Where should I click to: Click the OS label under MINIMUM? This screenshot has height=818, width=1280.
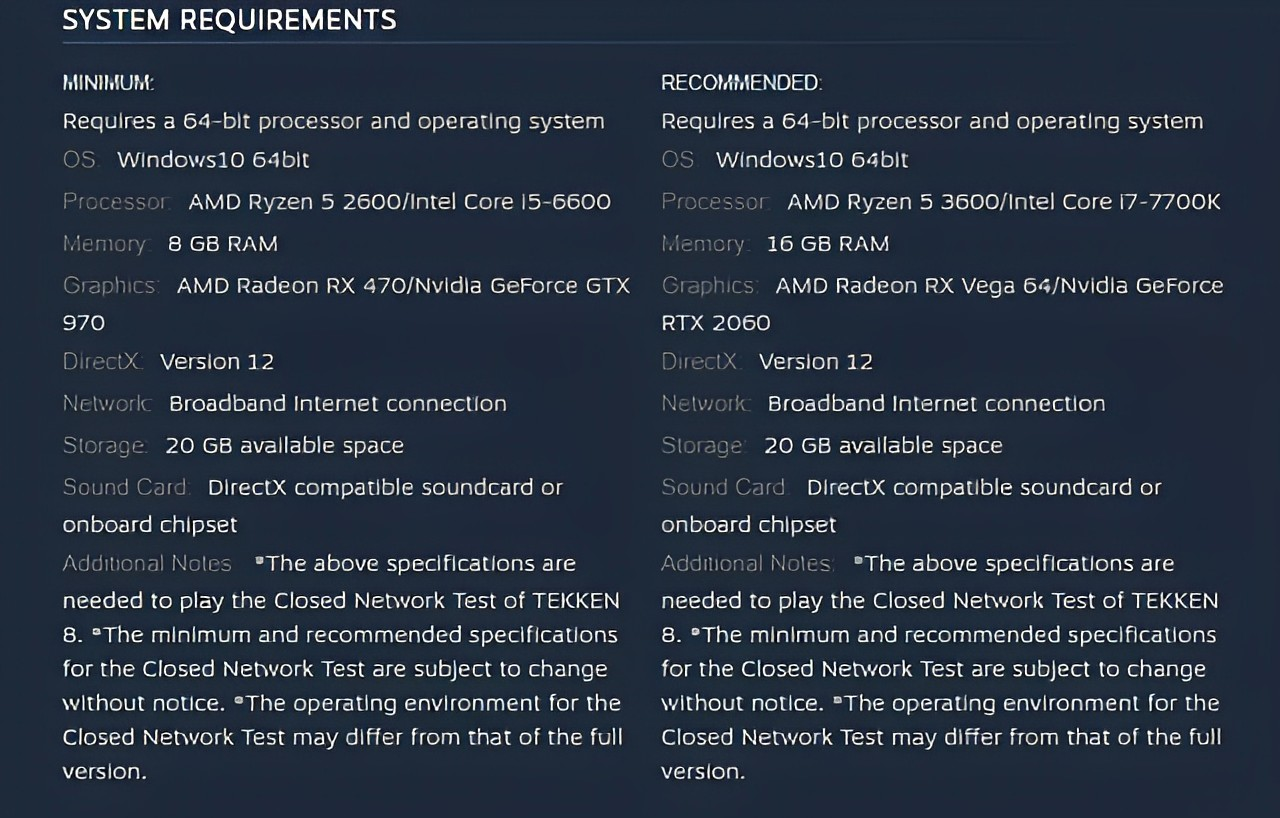point(81,160)
